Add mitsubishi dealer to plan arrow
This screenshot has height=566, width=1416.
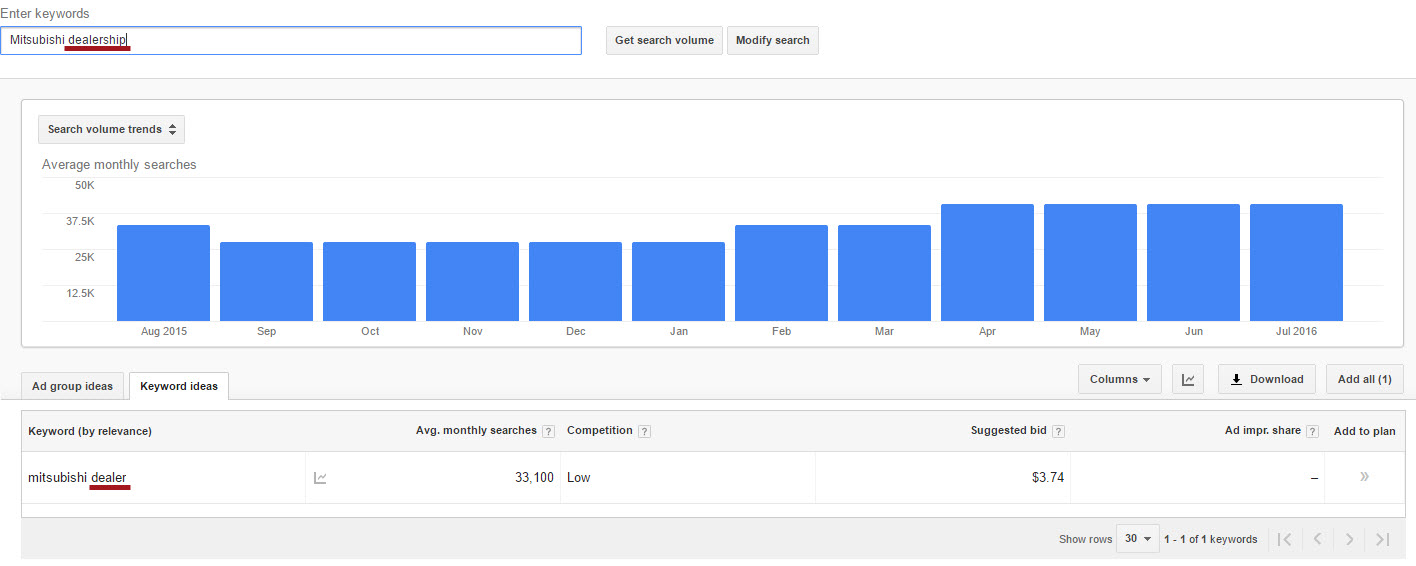click(x=1364, y=477)
